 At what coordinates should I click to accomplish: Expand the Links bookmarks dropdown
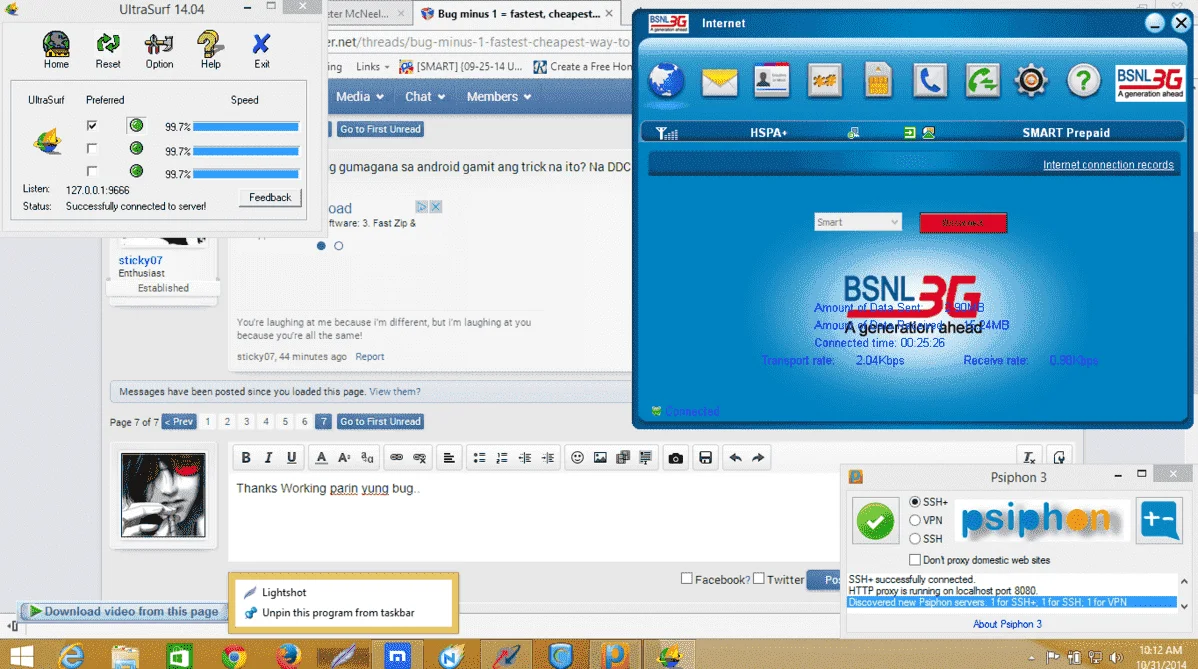[373, 66]
